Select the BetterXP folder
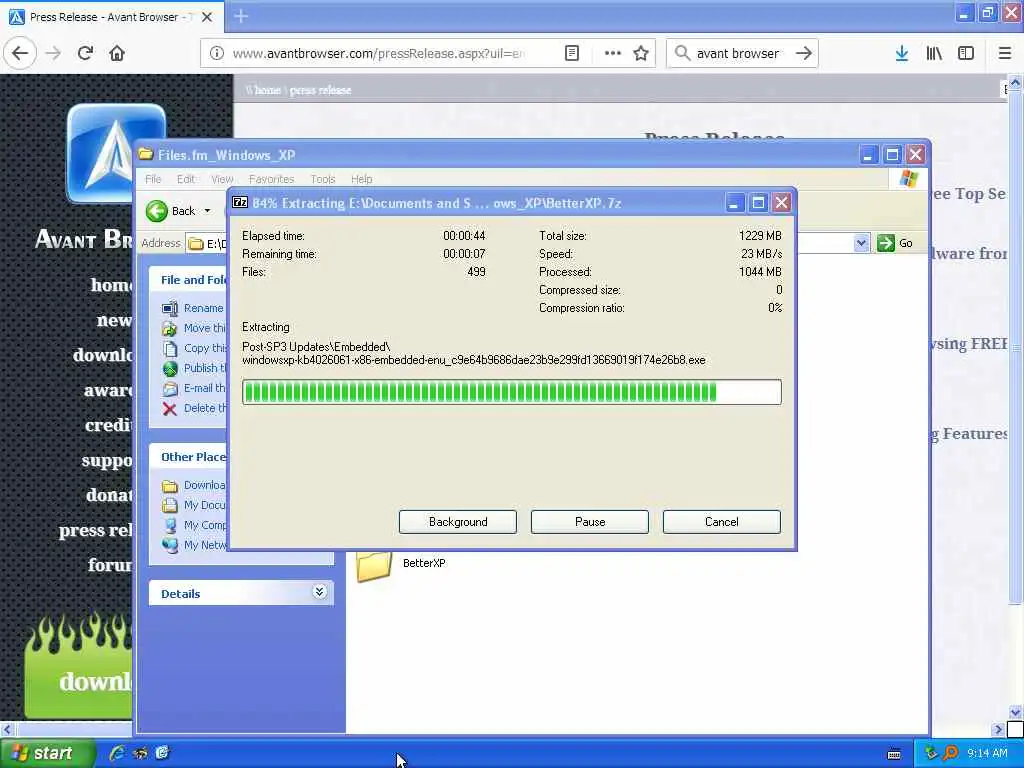The height and width of the screenshot is (768, 1024). 401,564
